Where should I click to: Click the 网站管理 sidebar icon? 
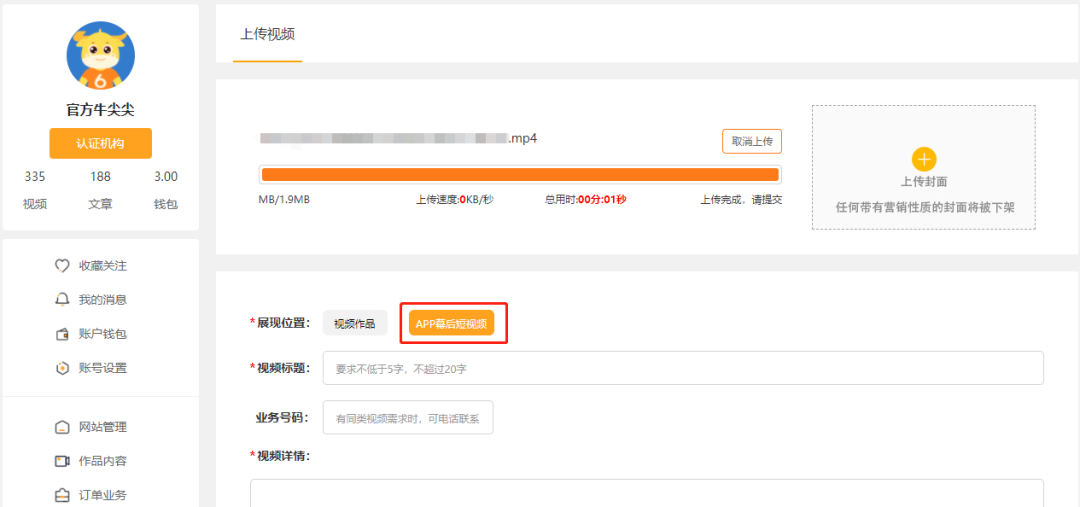pos(62,427)
